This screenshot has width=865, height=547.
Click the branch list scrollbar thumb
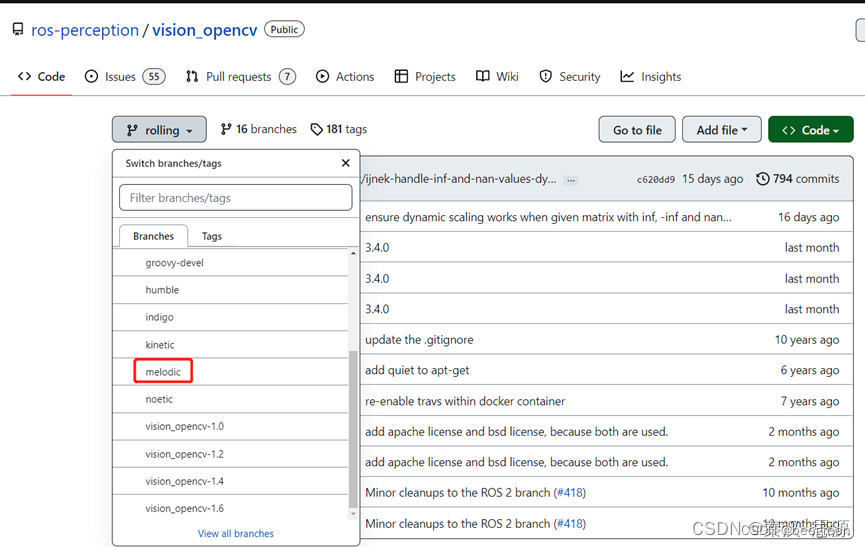point(353,429)
